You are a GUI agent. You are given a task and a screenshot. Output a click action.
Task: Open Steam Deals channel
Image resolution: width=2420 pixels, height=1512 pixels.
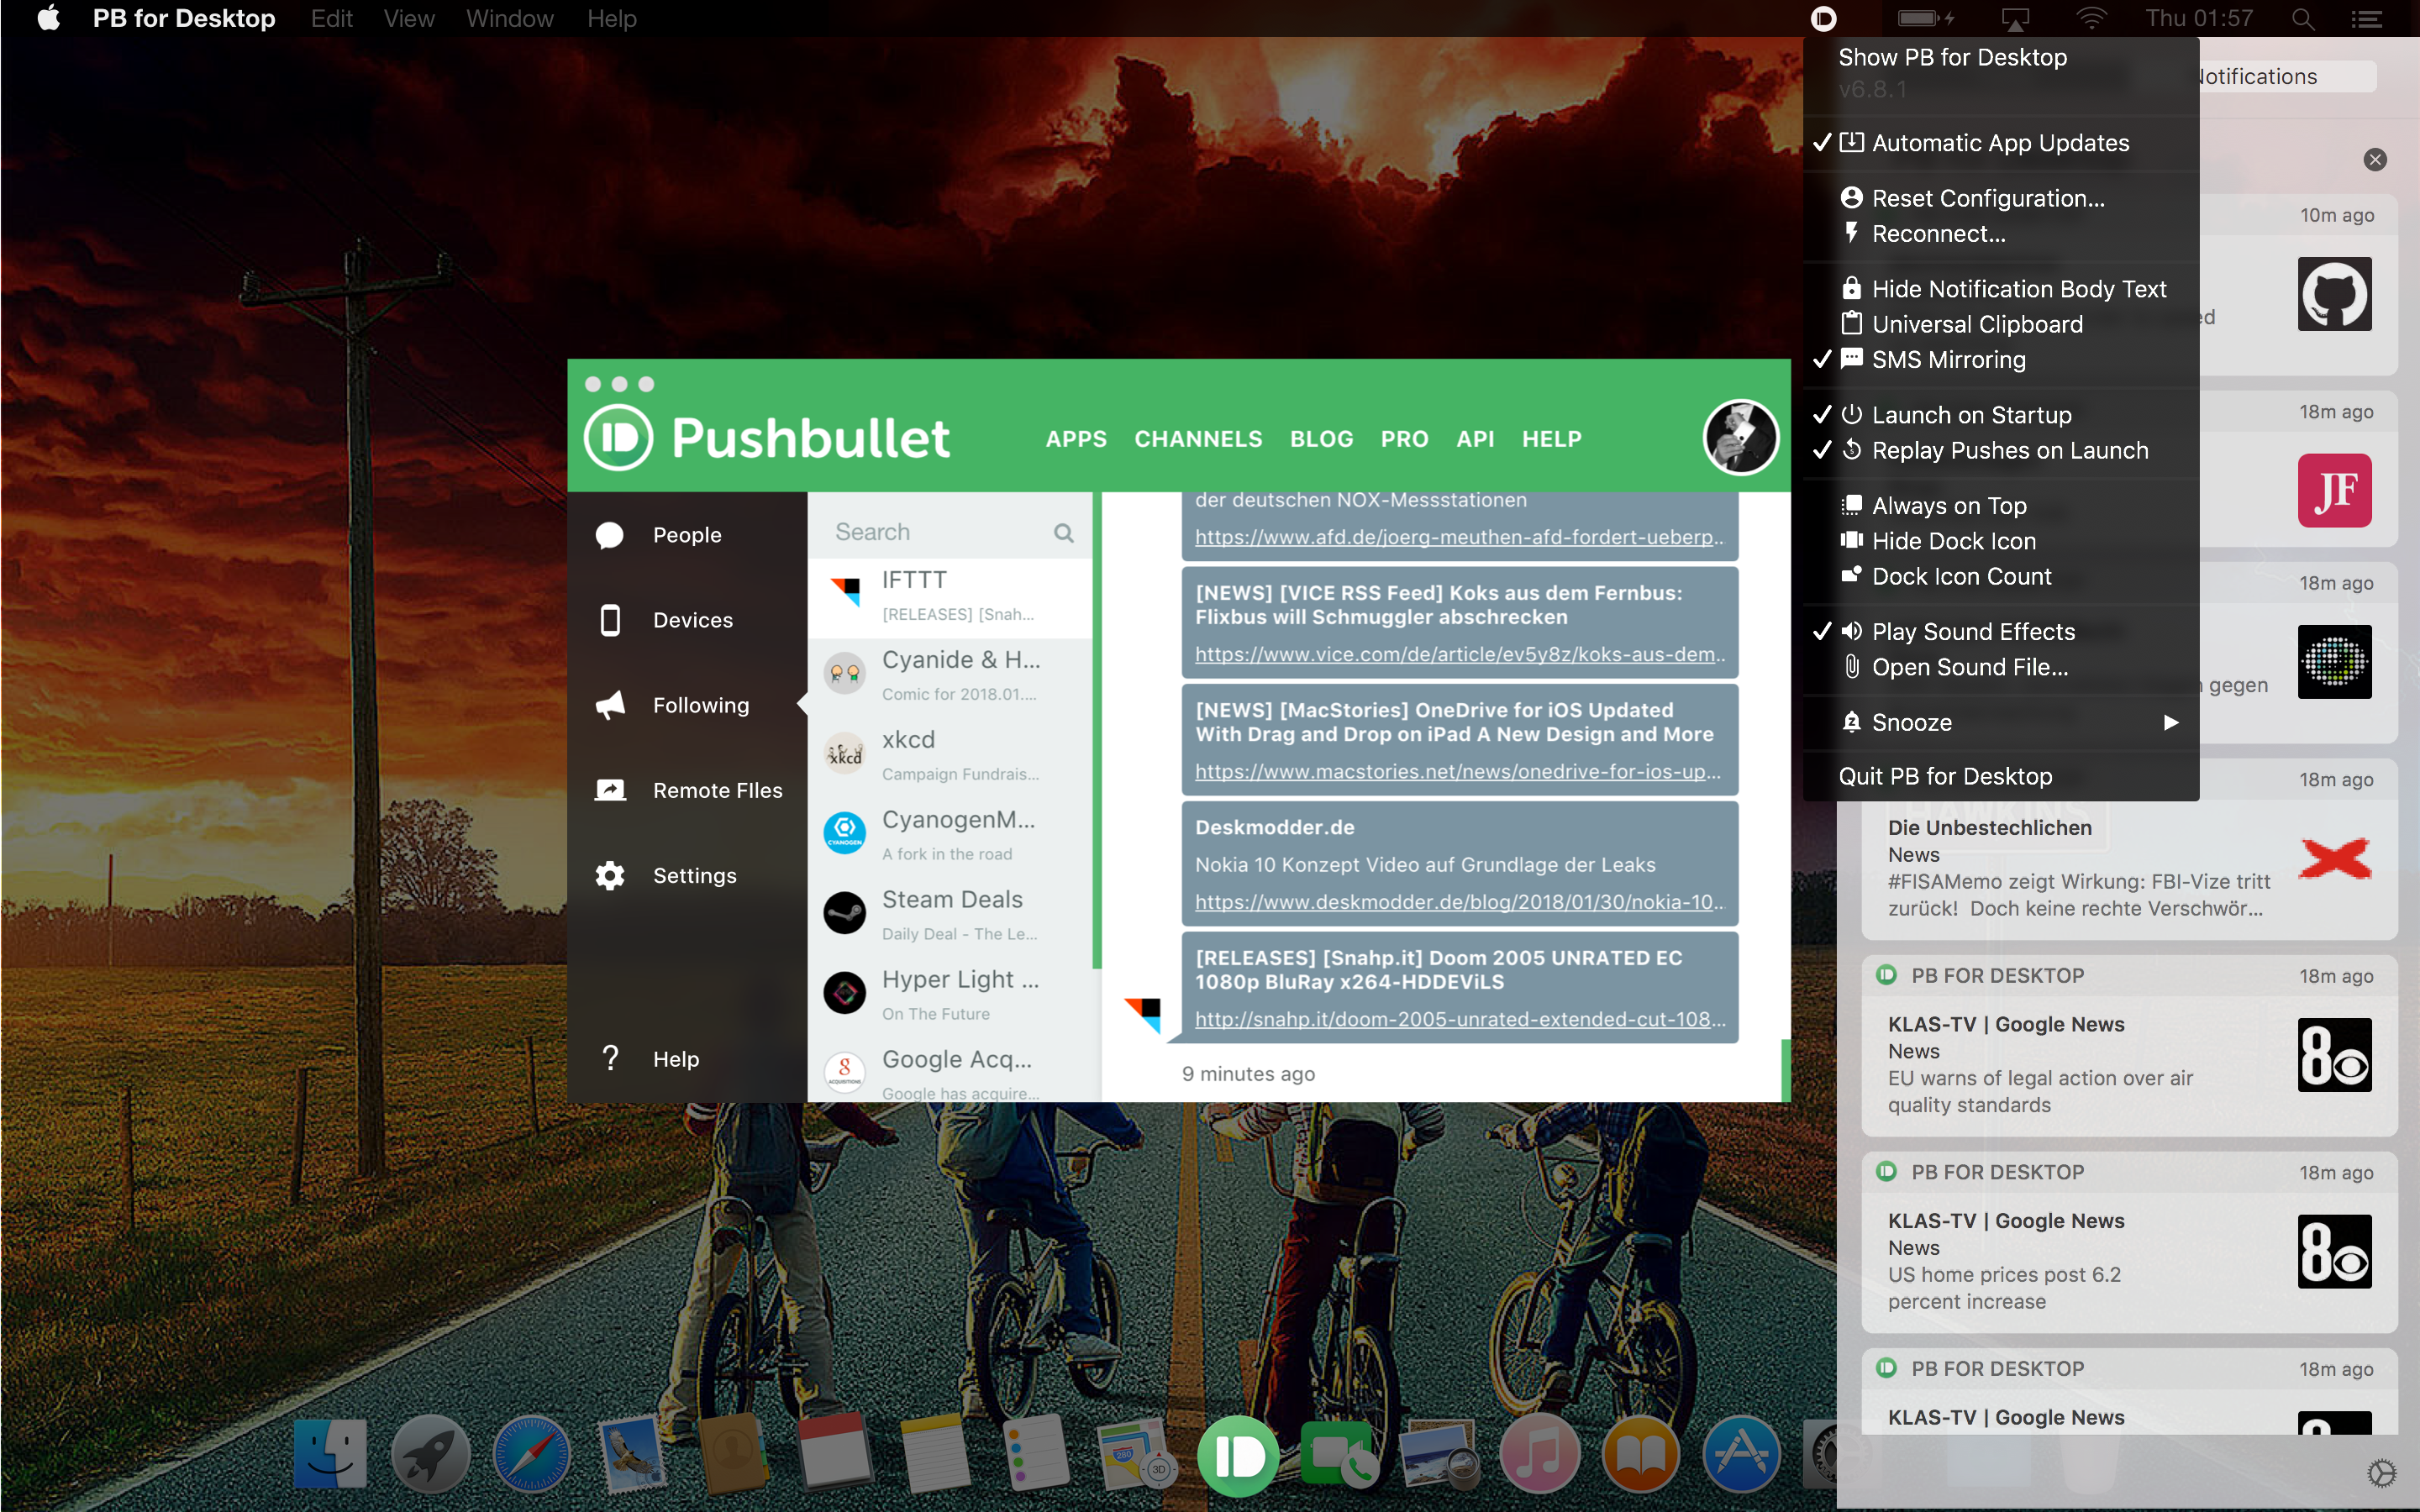click(x=950, y=915)
